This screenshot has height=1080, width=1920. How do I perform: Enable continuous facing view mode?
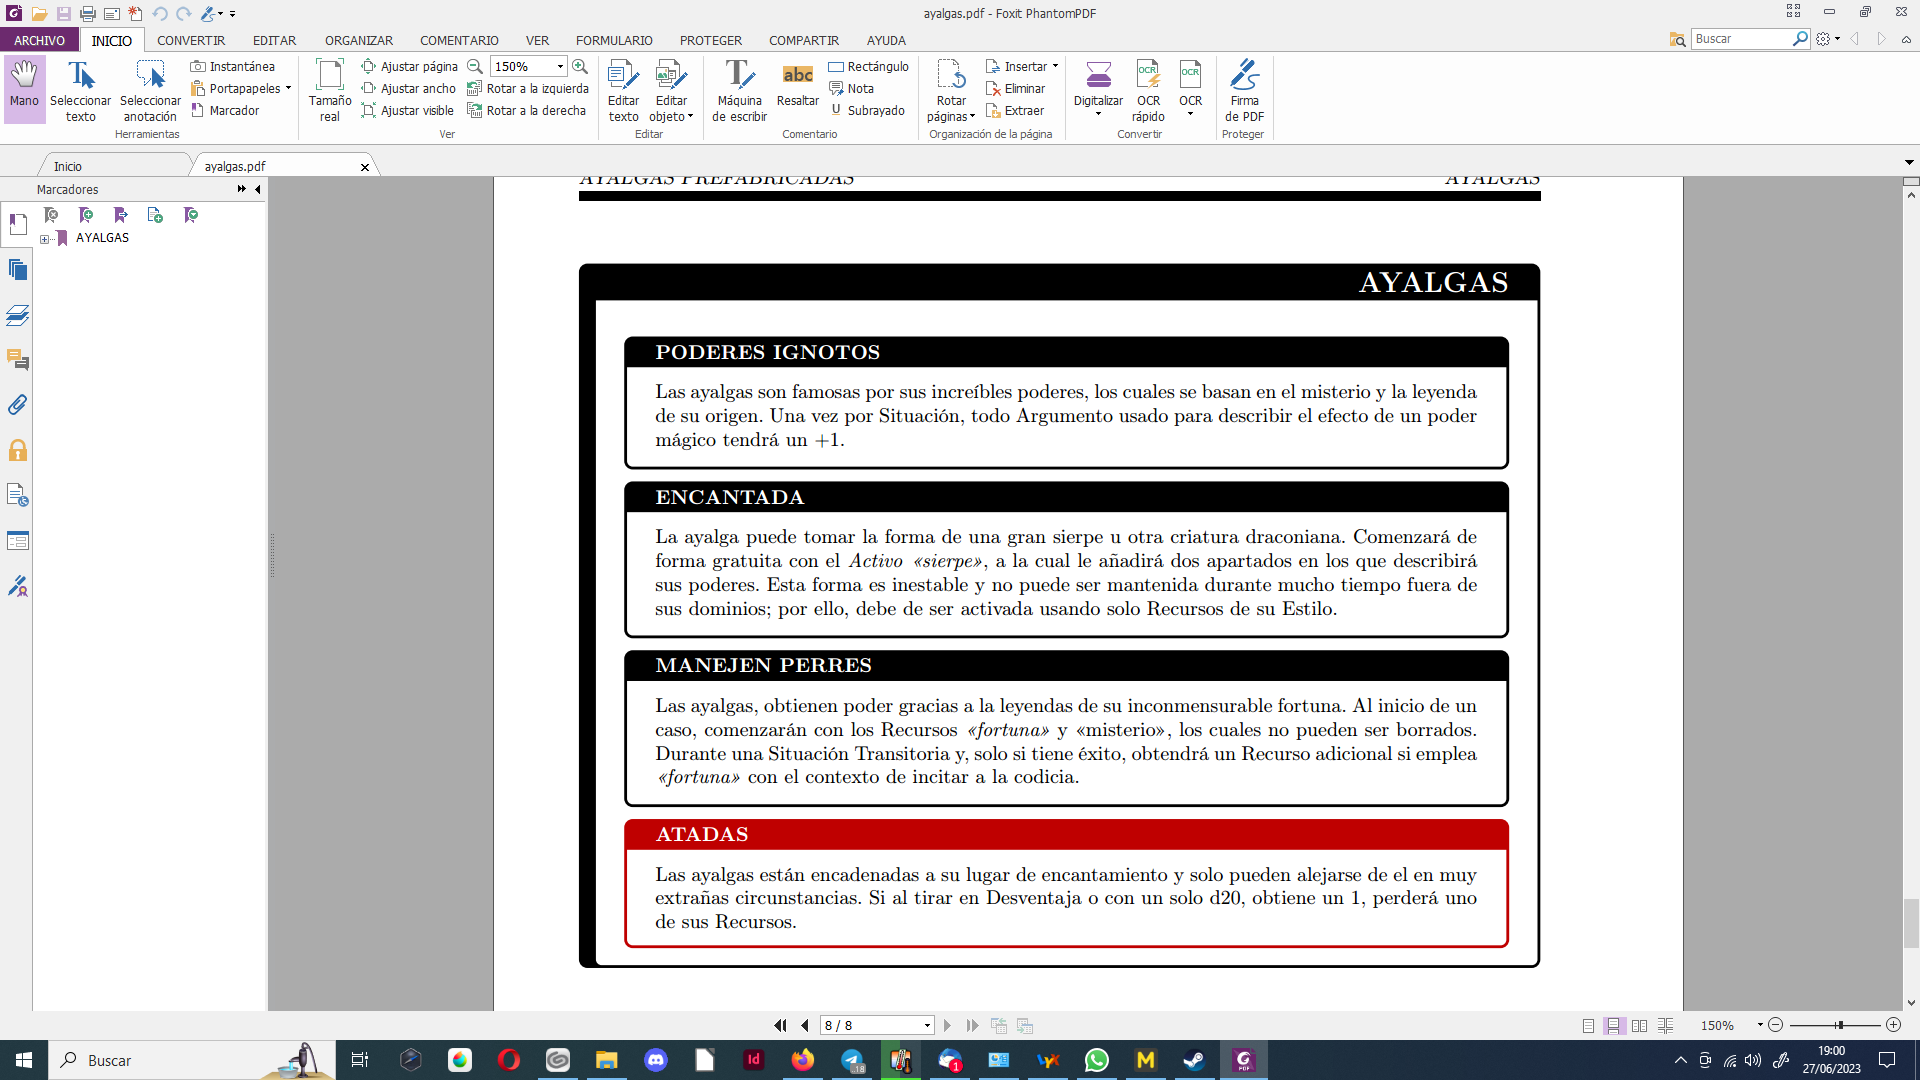click(1665, 1025)
